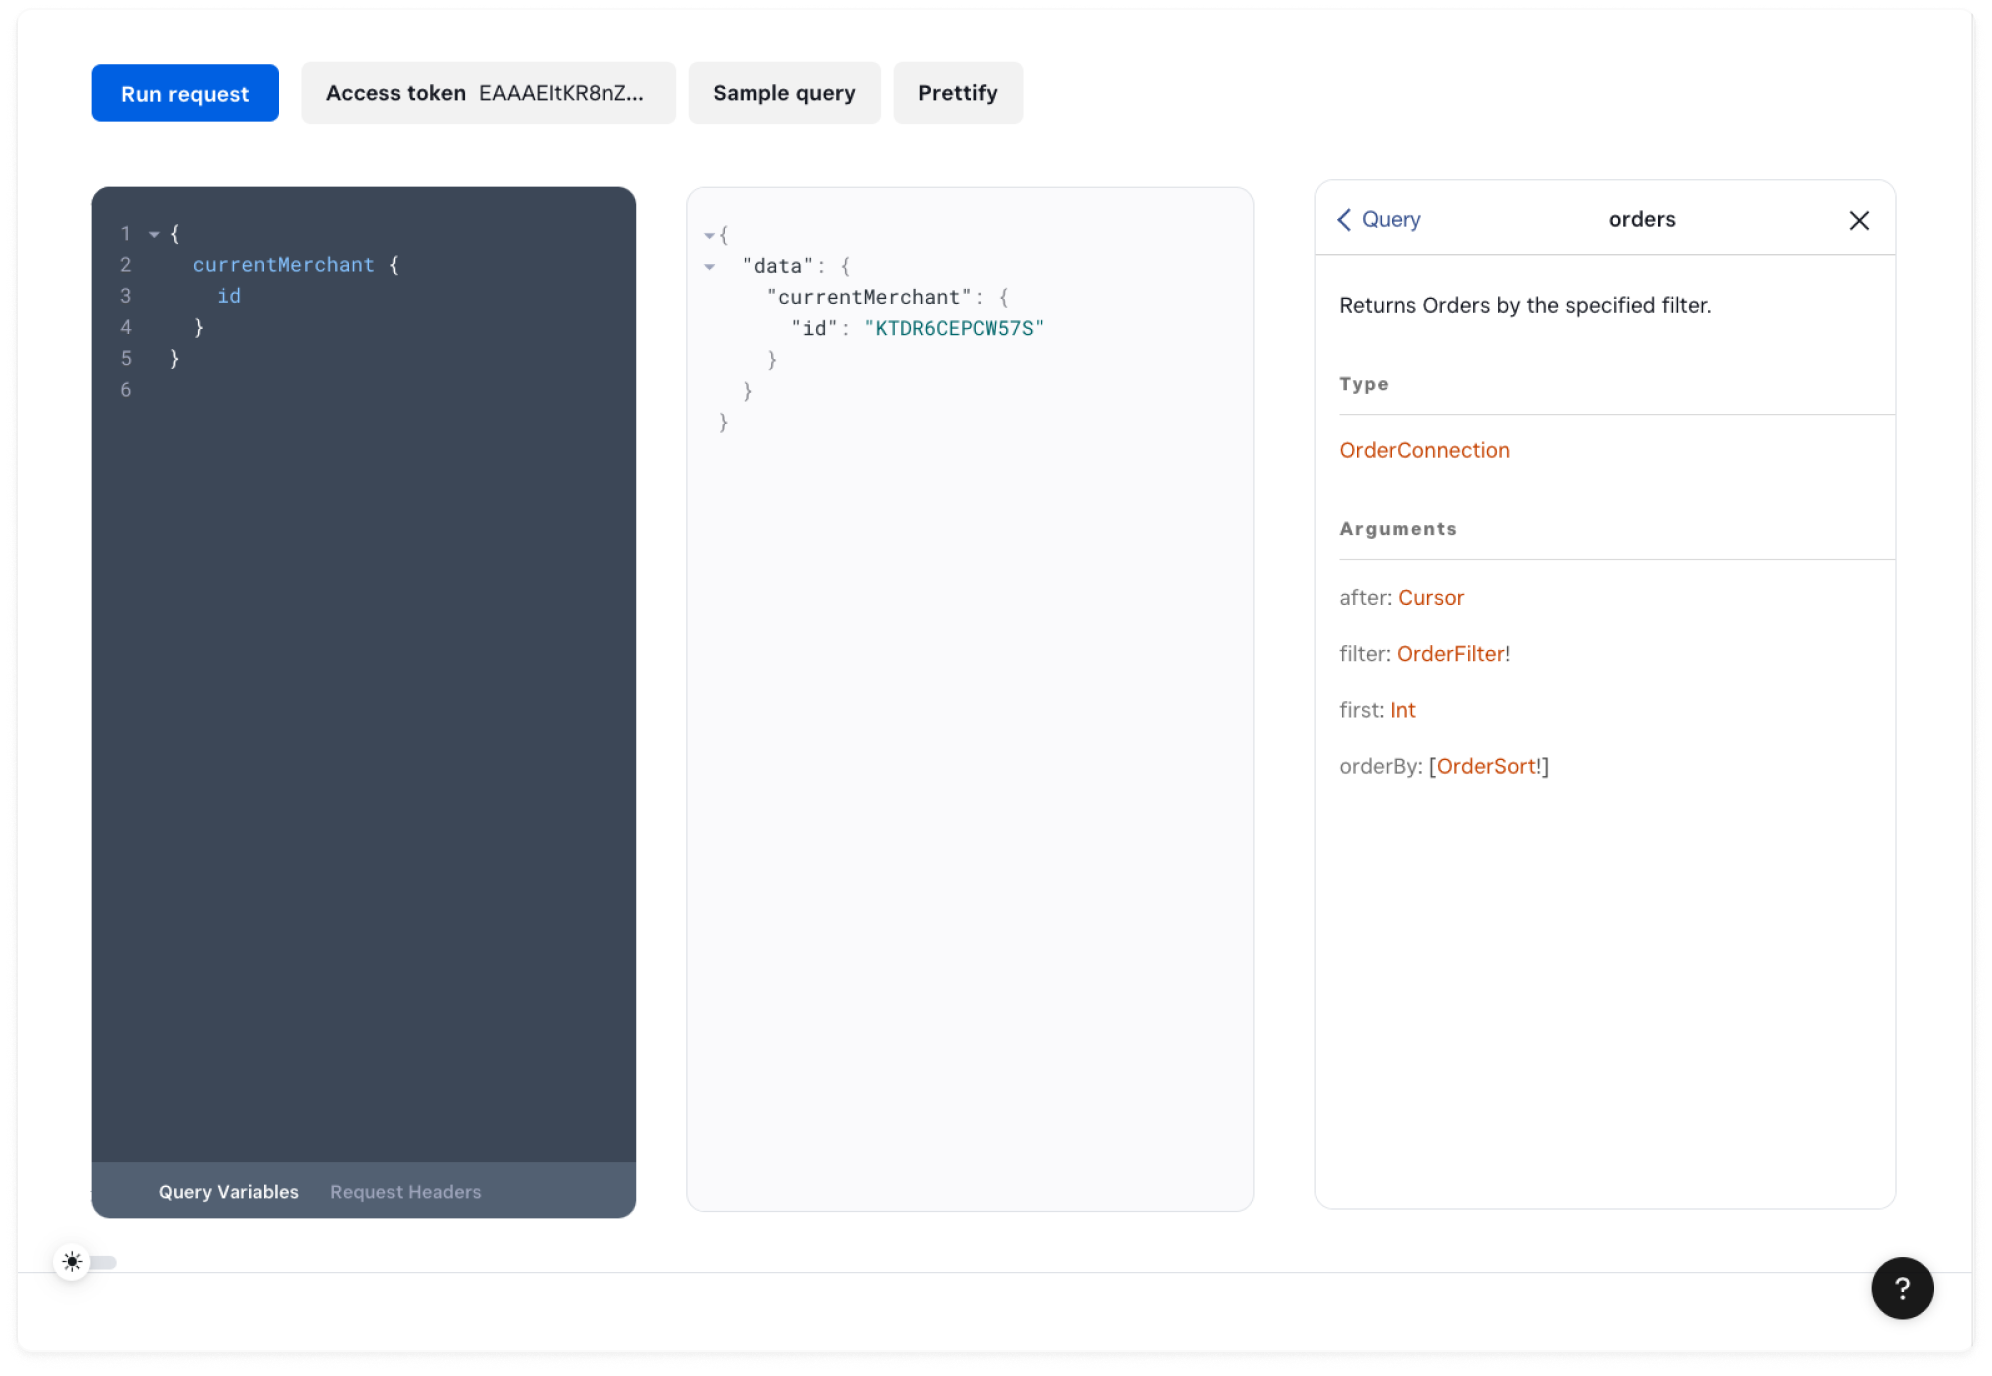The image size is (1992, 1376).
Task: Open the OrderFilter type link
Action: (x=1450, y=653)
